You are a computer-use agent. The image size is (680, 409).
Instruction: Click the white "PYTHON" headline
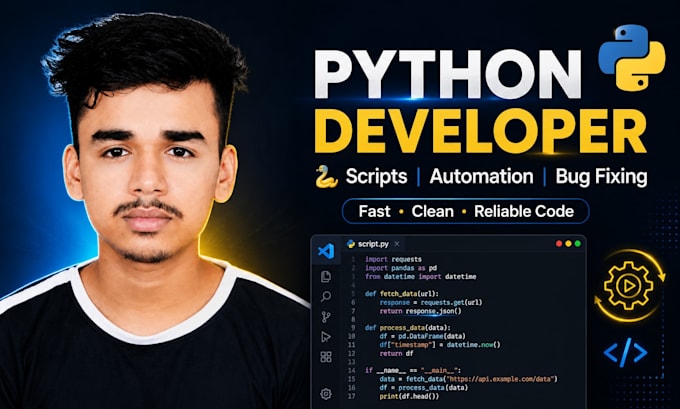[x=447, y=74]
